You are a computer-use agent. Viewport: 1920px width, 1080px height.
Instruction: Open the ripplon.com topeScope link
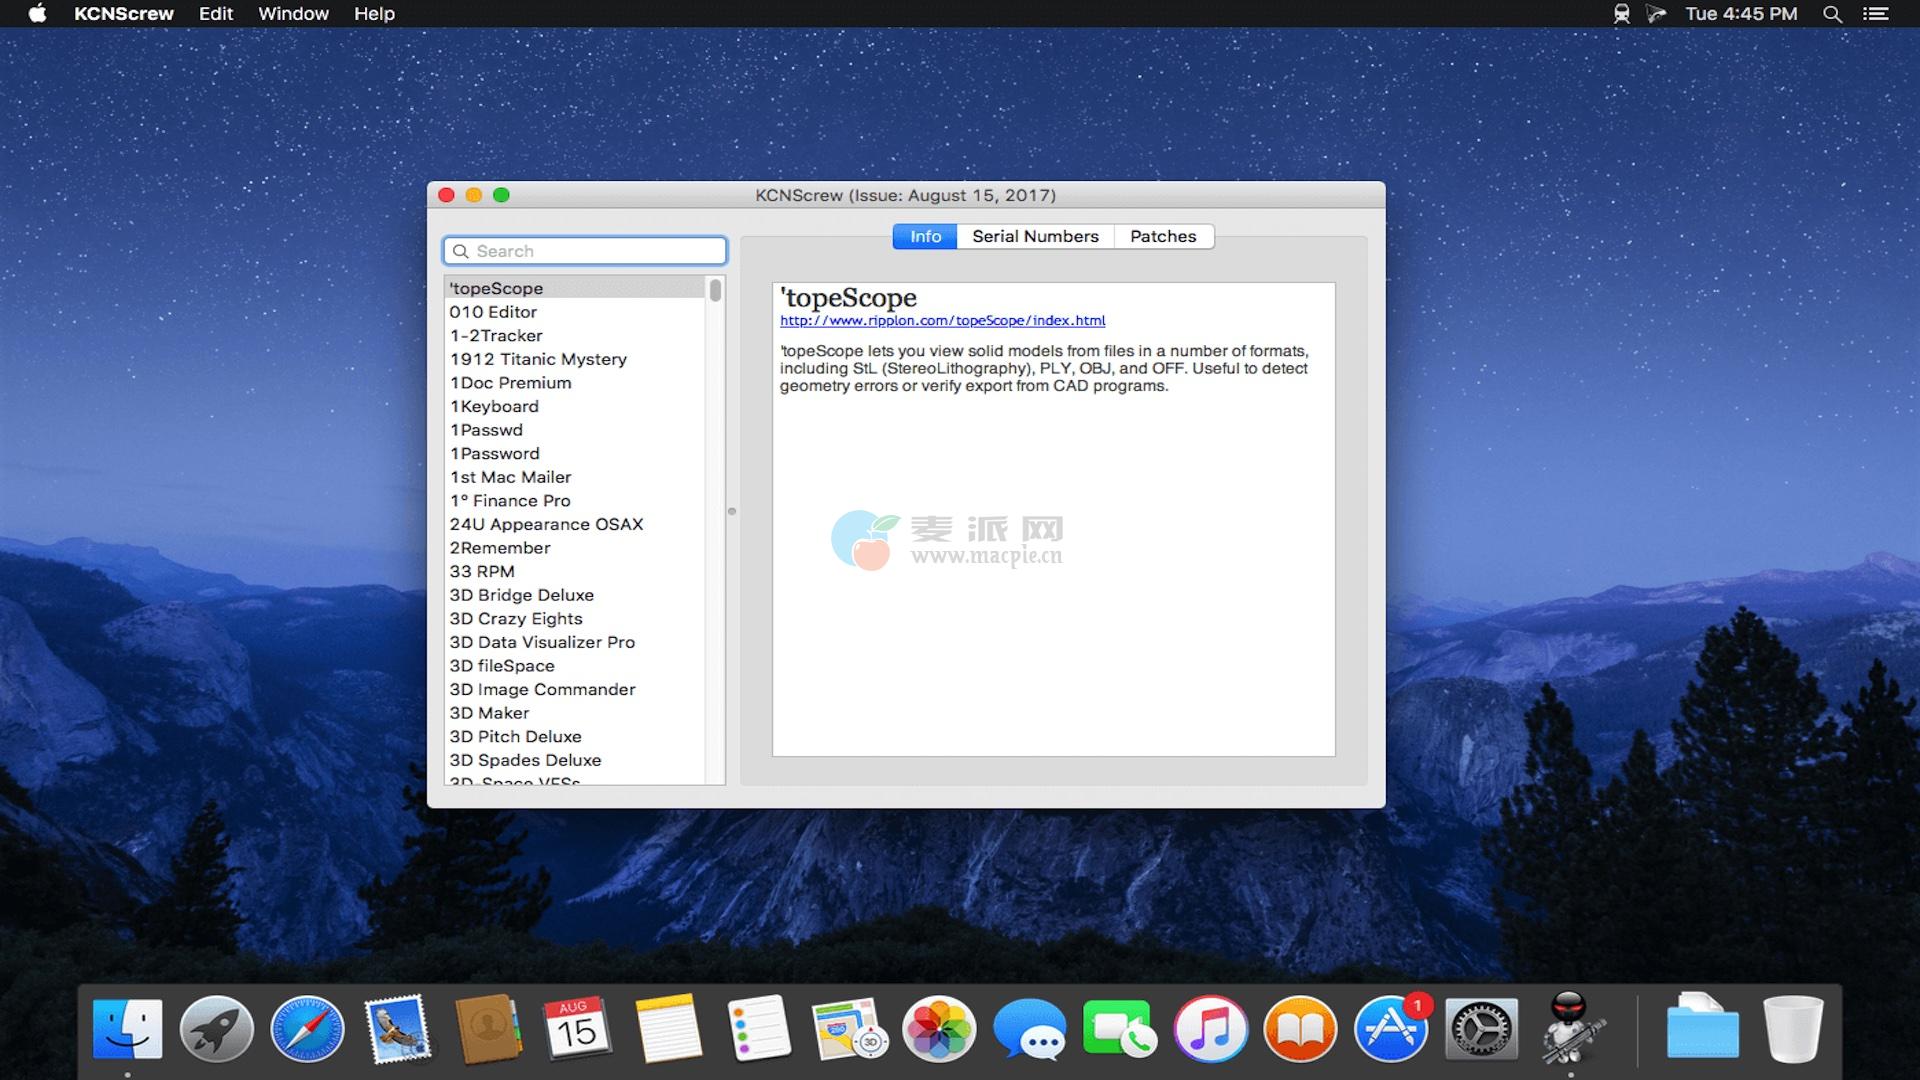click(x=942, y=321)
